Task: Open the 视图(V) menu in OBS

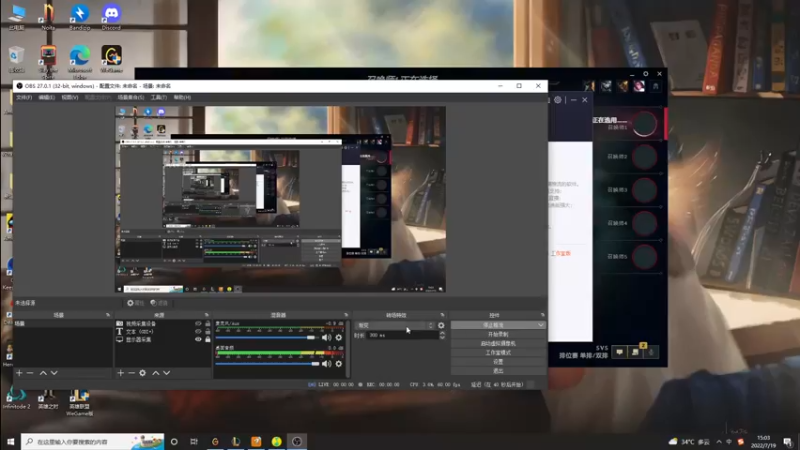Action: tap(70, 97)
